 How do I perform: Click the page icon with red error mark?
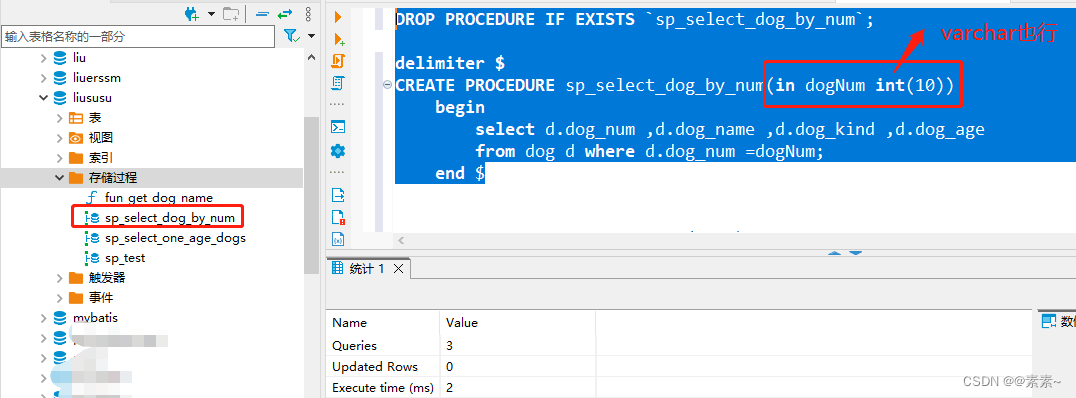click(338, 218)
